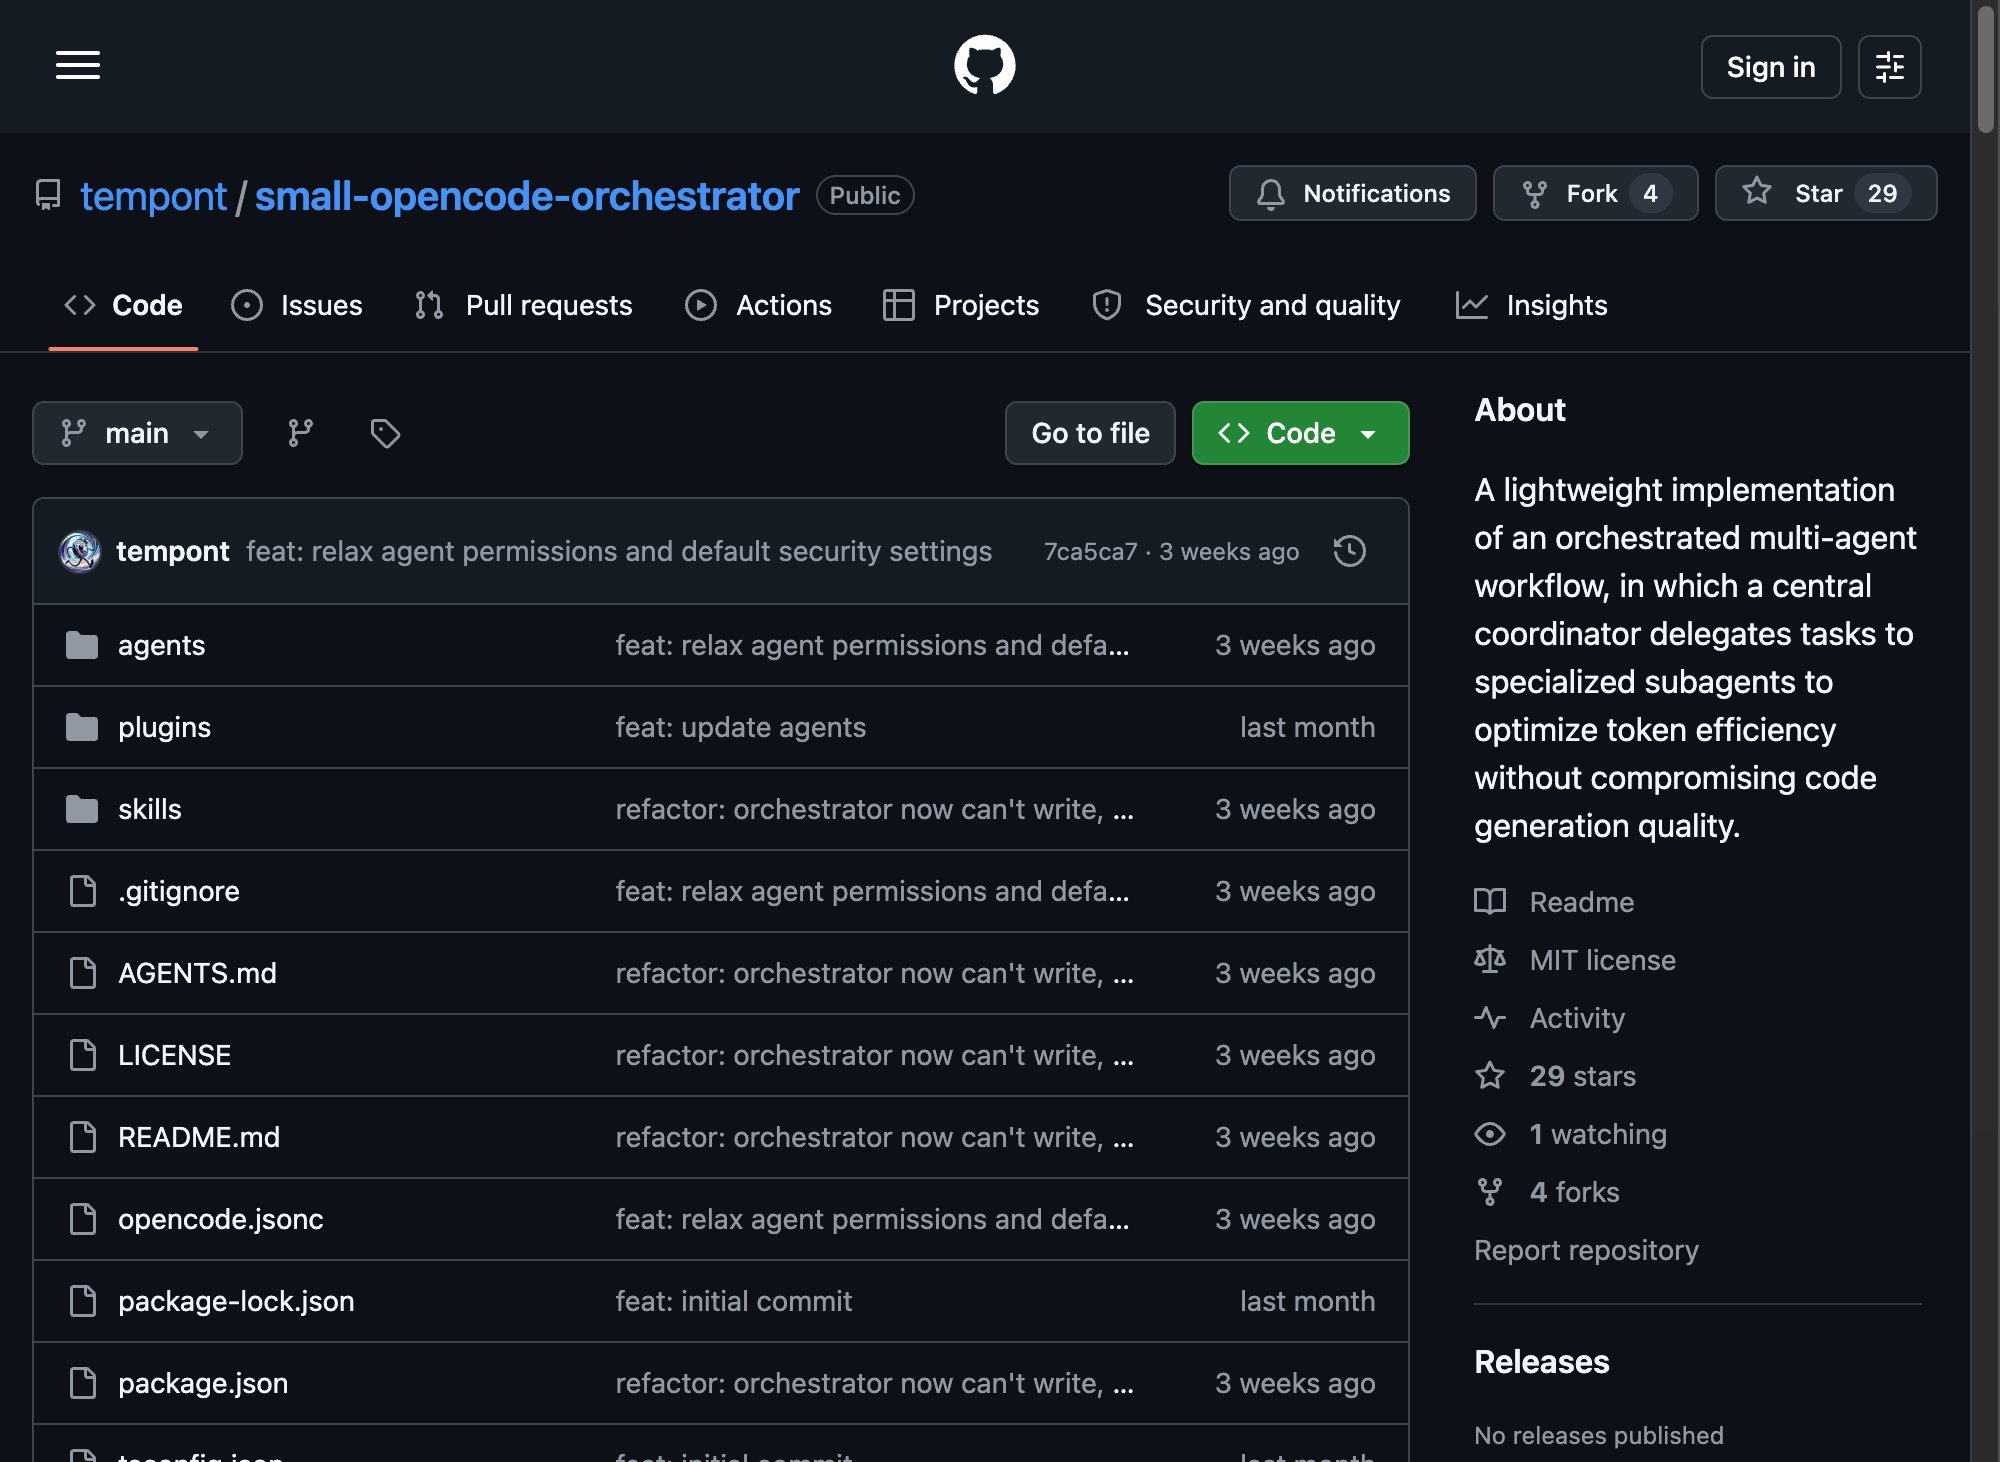Open the Actions tab
The image size is (2000, 1462).
758,305
